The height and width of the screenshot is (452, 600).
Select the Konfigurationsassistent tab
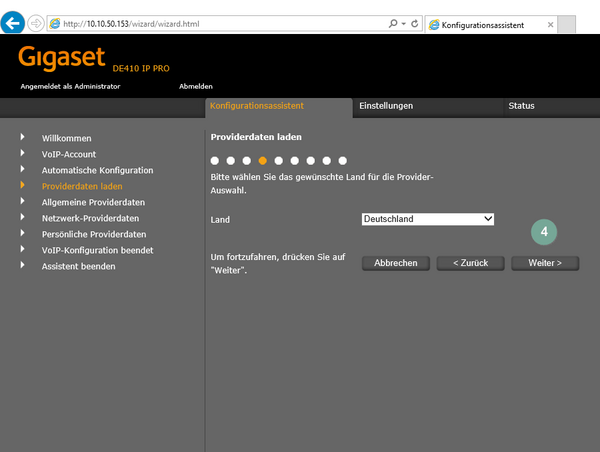click(x=257, y=106)
